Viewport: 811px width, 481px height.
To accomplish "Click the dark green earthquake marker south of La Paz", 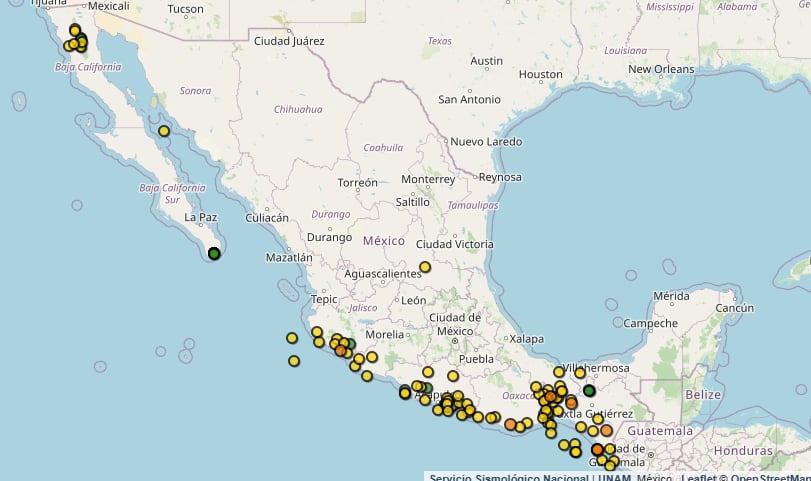I will point(214,253).
